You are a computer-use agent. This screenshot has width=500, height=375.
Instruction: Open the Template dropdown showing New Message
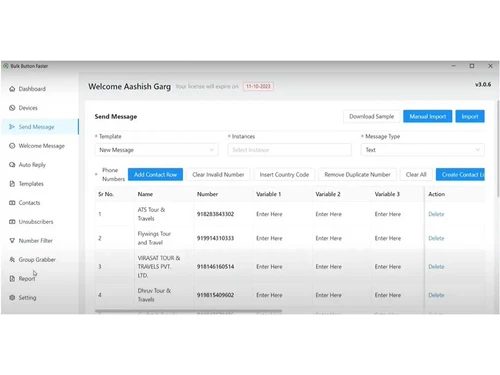[157, 150]
